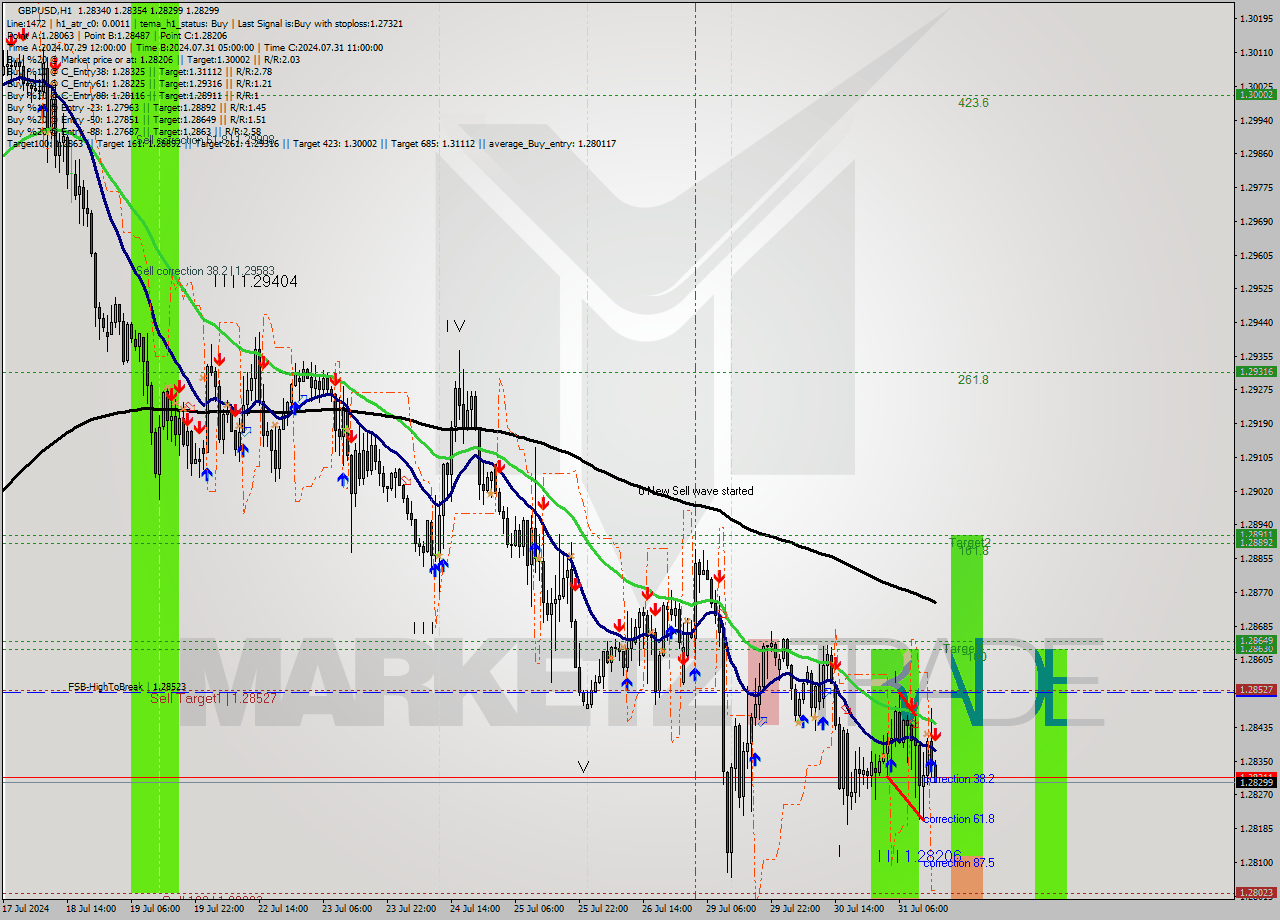Click the Point A:1.28063 value

click(42, 34)
